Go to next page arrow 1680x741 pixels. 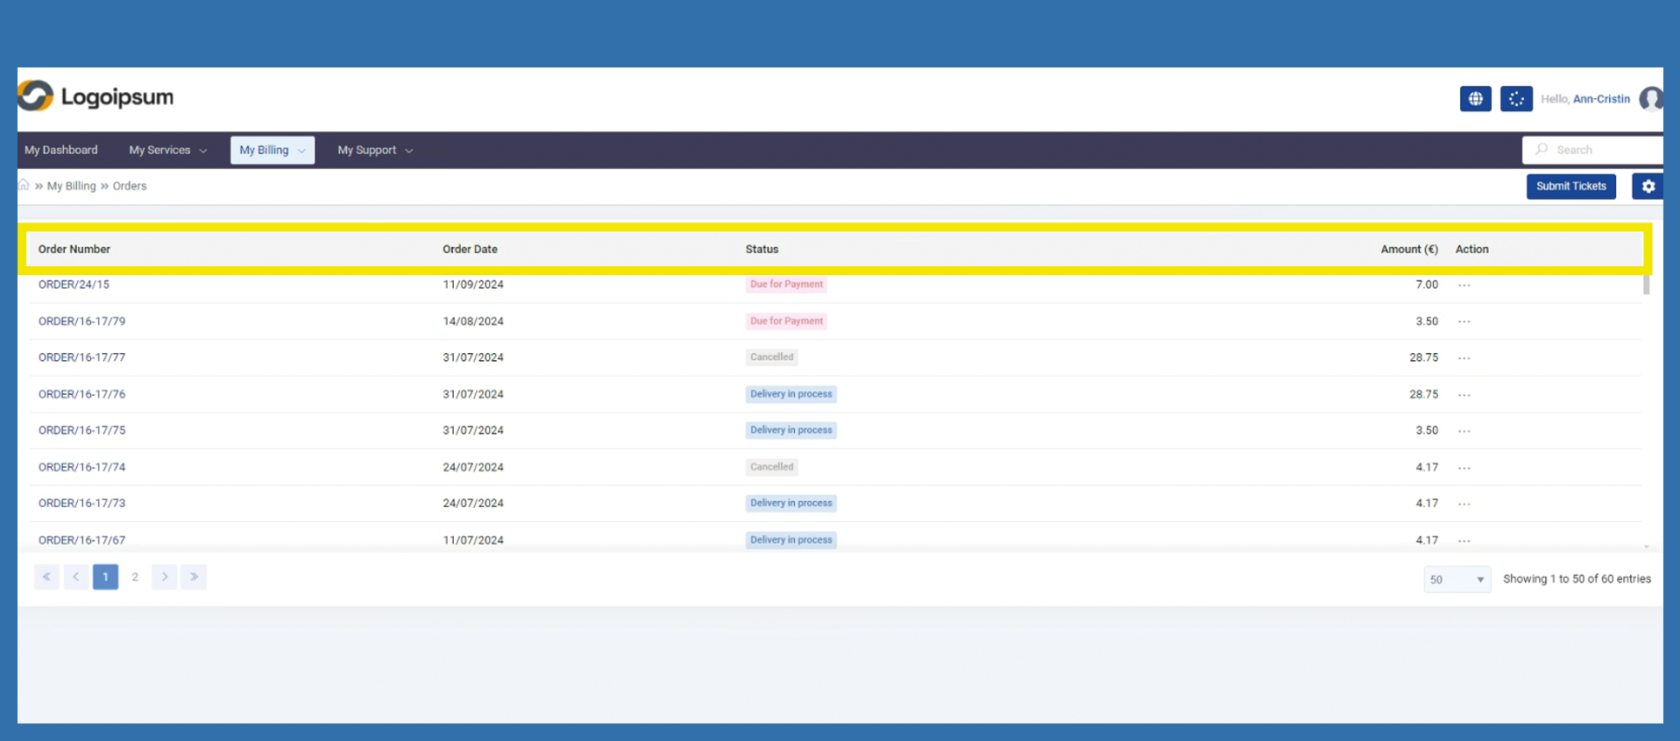(165, 577)
